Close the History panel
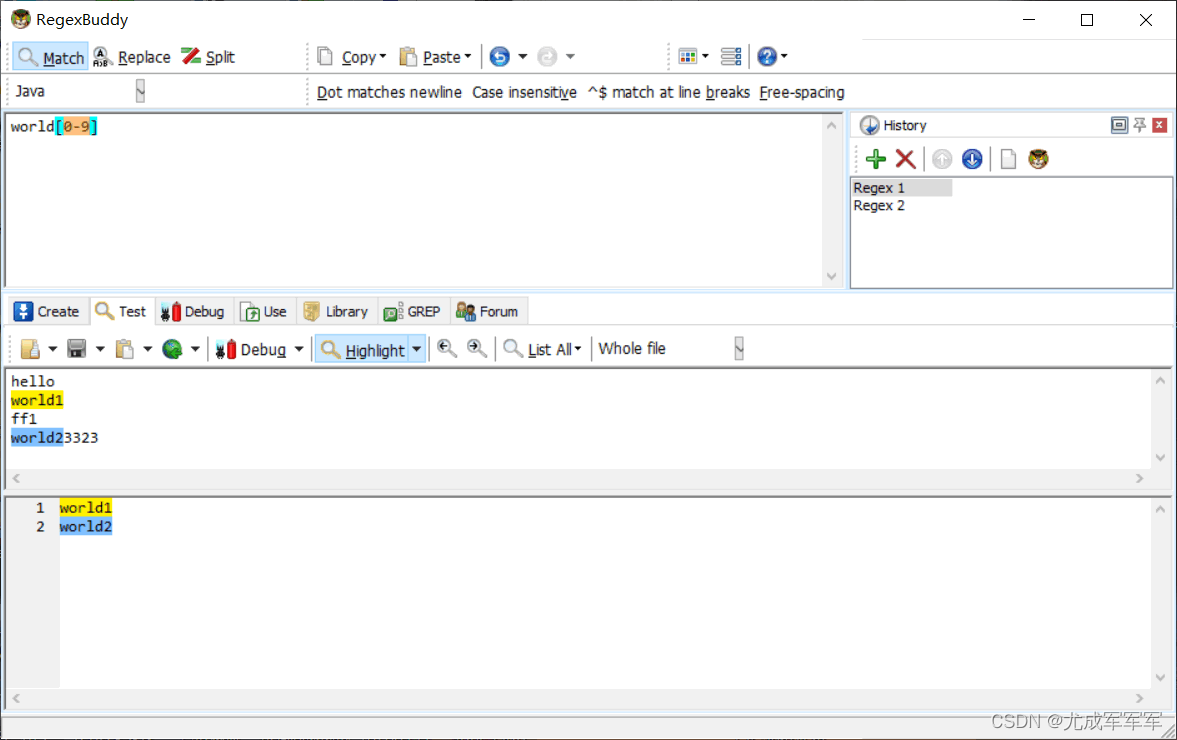 click(1160, 125)
